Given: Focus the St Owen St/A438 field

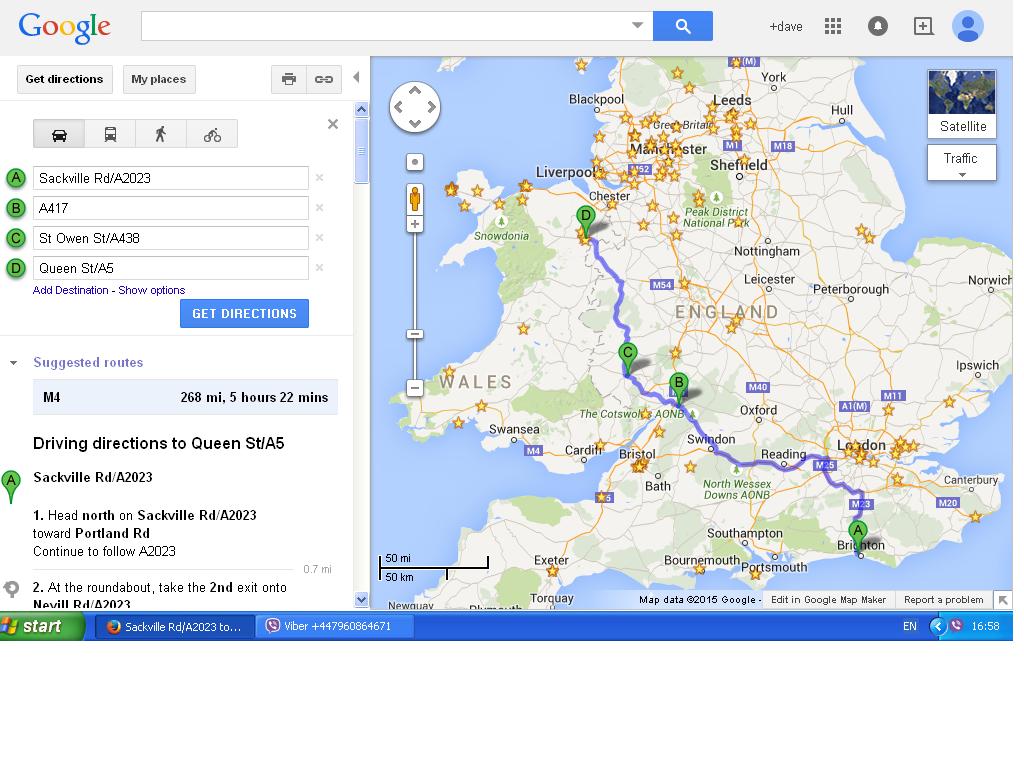Looking at the screenshot, I should [x=170, y=238].
